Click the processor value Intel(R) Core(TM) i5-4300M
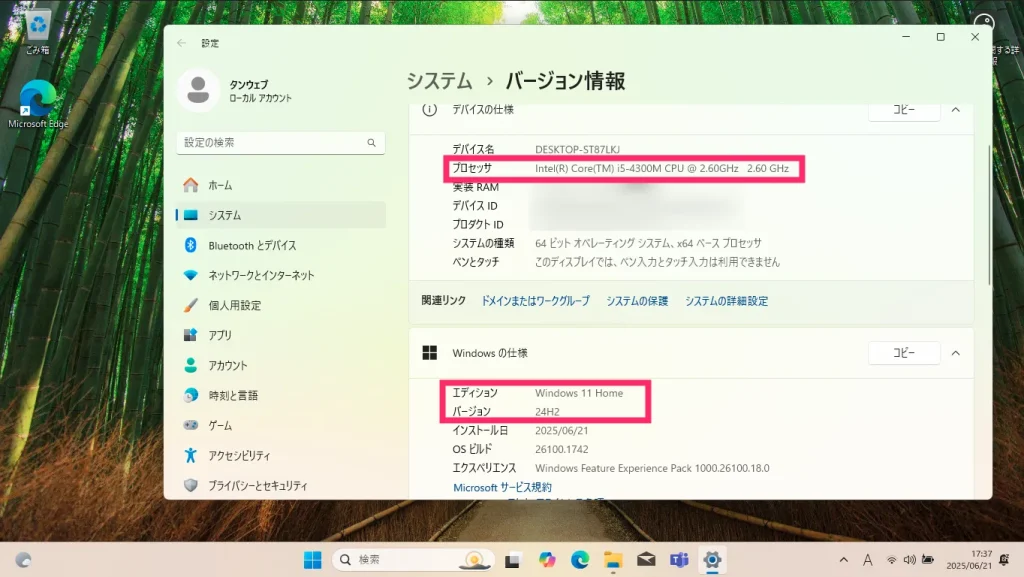Viewport: 1024px width, 577px height. click(x=662, y=168)
